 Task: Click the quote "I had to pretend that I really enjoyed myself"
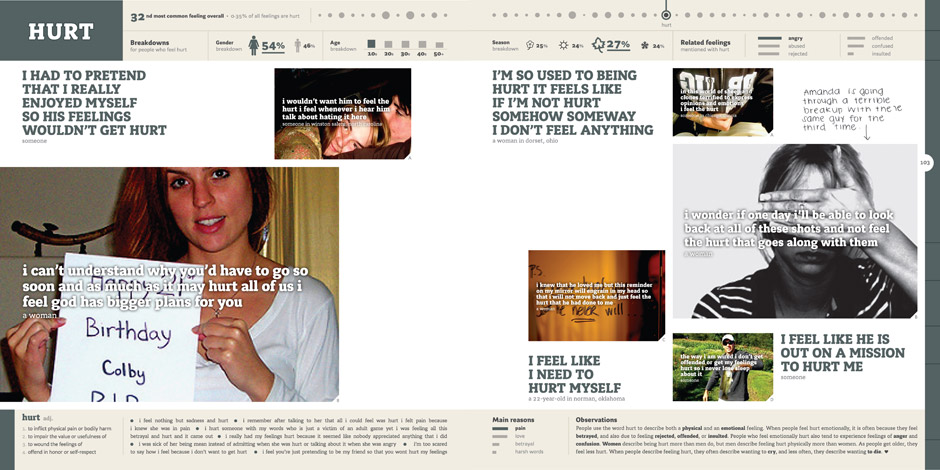click(94, 103)
